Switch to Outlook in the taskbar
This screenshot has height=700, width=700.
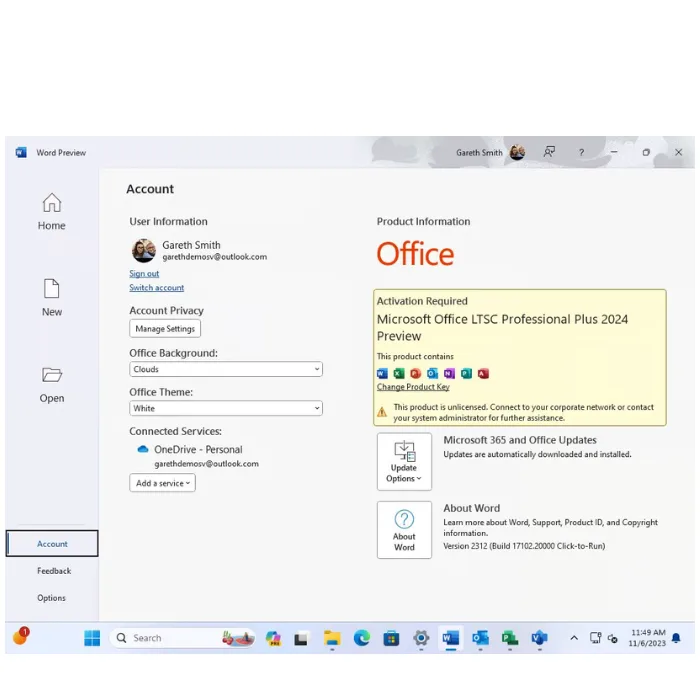(480, 638)
